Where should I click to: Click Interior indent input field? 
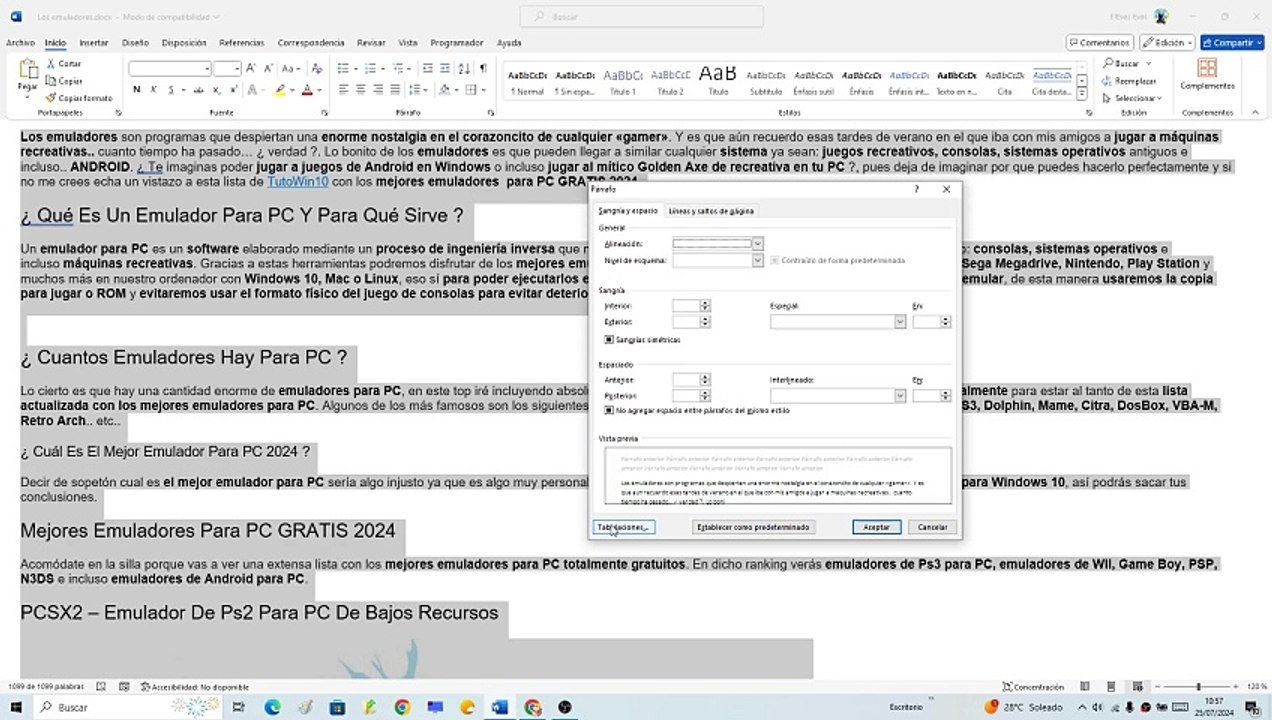(686, 306)
